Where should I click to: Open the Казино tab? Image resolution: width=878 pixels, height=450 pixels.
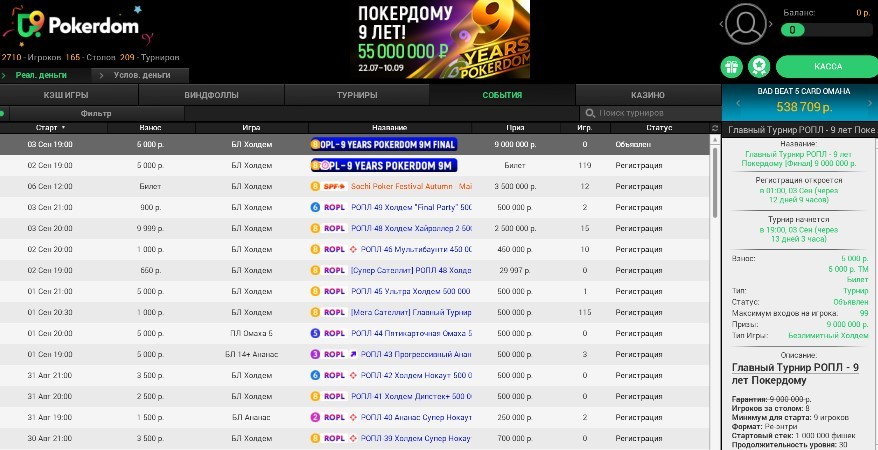click(x=647, y=95)
